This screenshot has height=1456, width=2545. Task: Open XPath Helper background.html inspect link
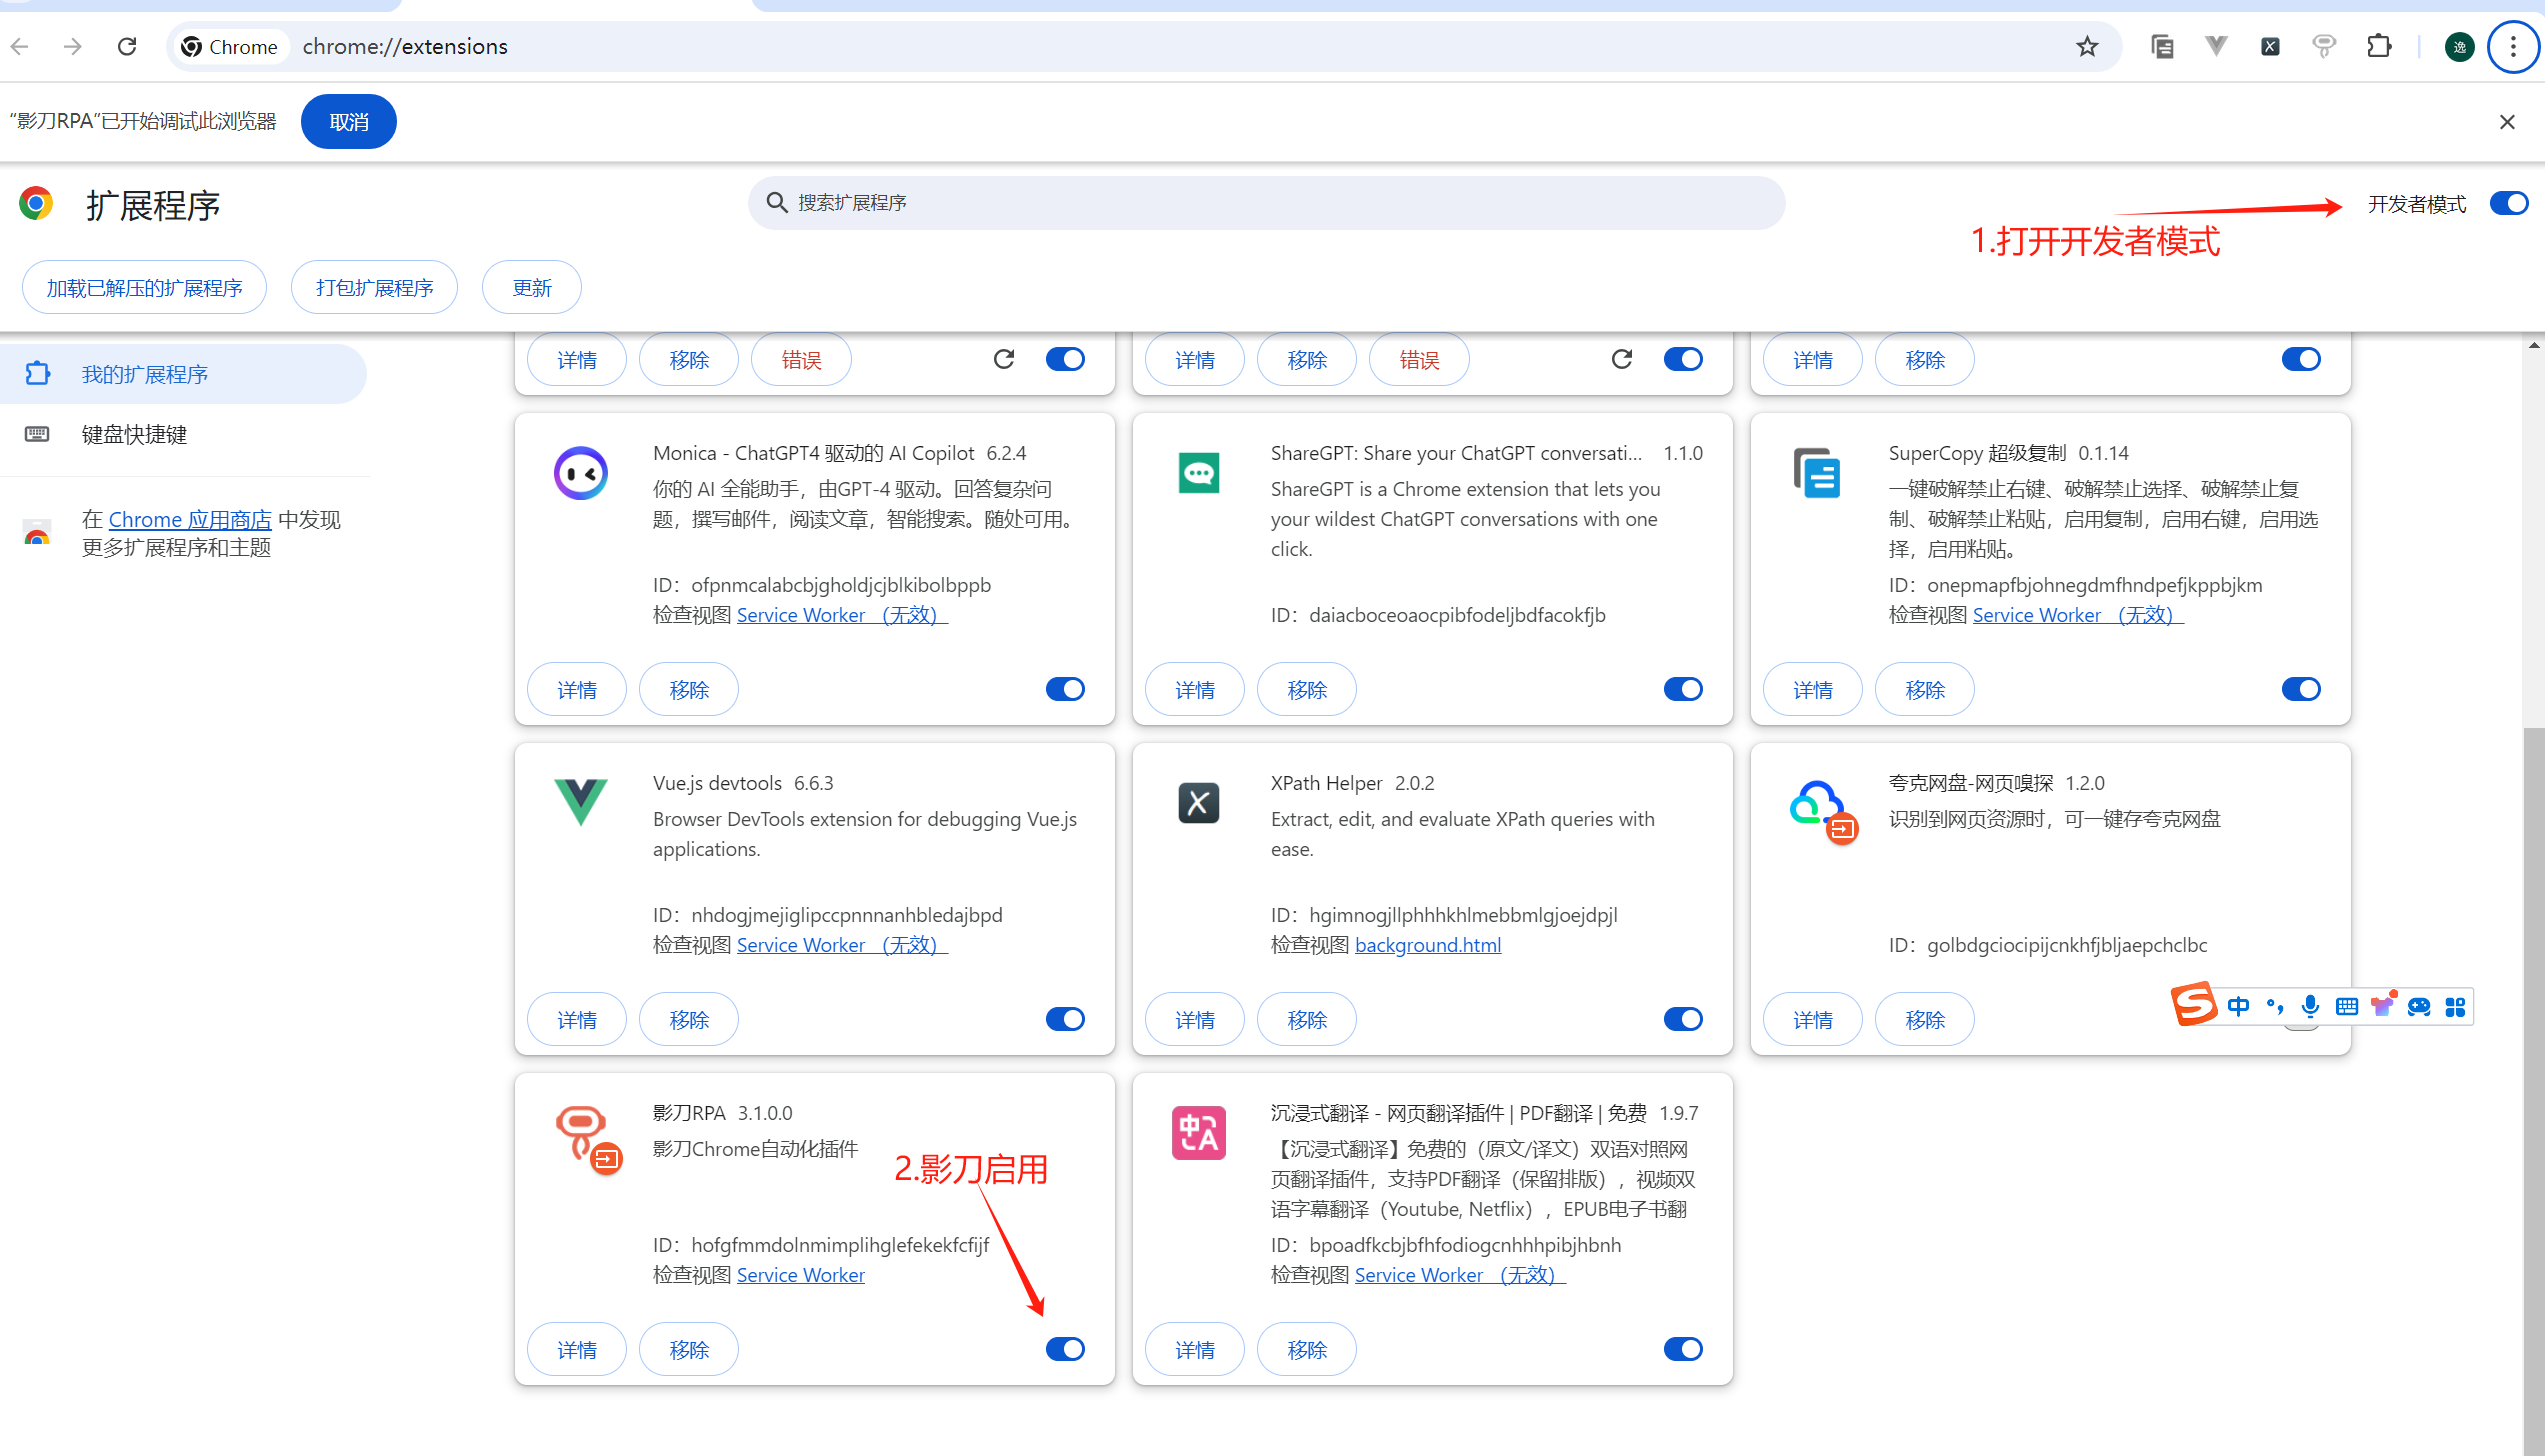[1427, 945]
